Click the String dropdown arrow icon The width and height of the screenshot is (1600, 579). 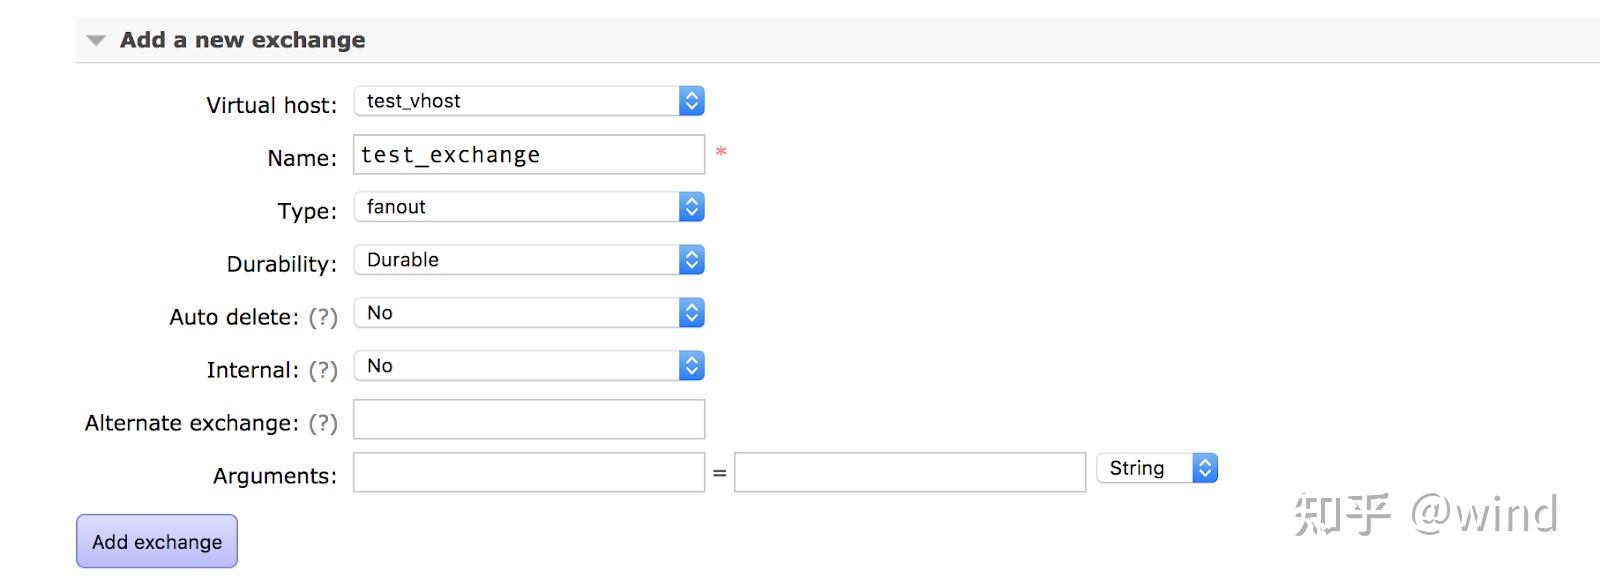(1205, 468)
